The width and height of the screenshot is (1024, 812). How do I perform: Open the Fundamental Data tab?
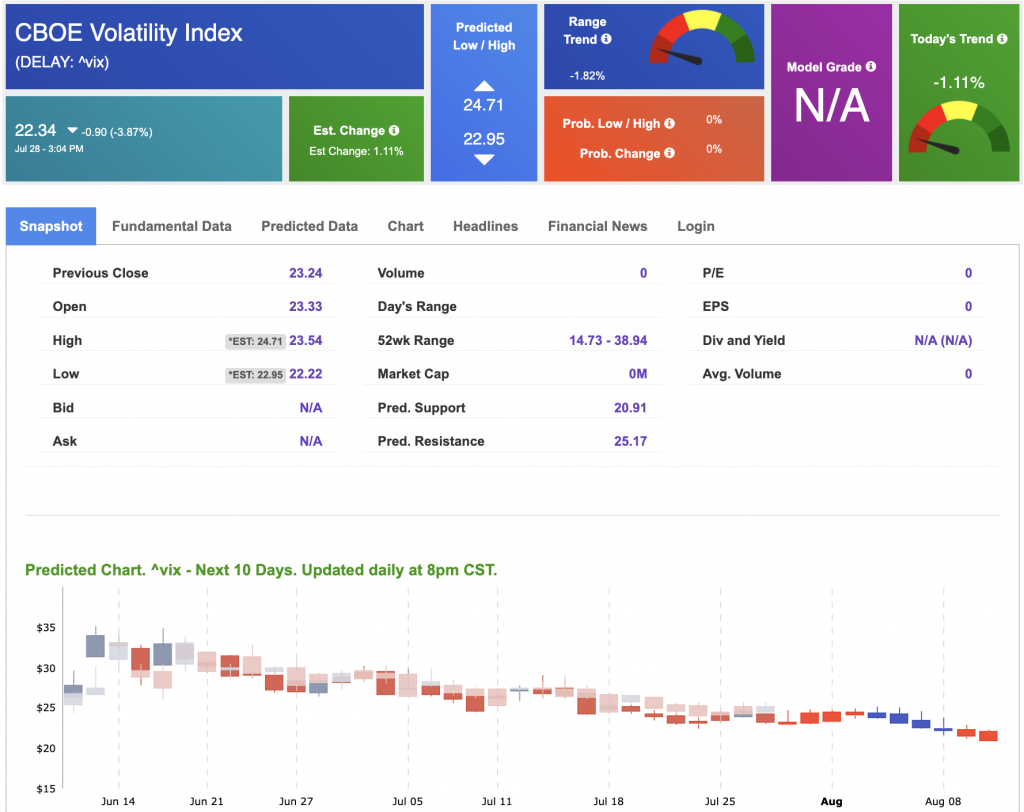[x=172, y=226]
